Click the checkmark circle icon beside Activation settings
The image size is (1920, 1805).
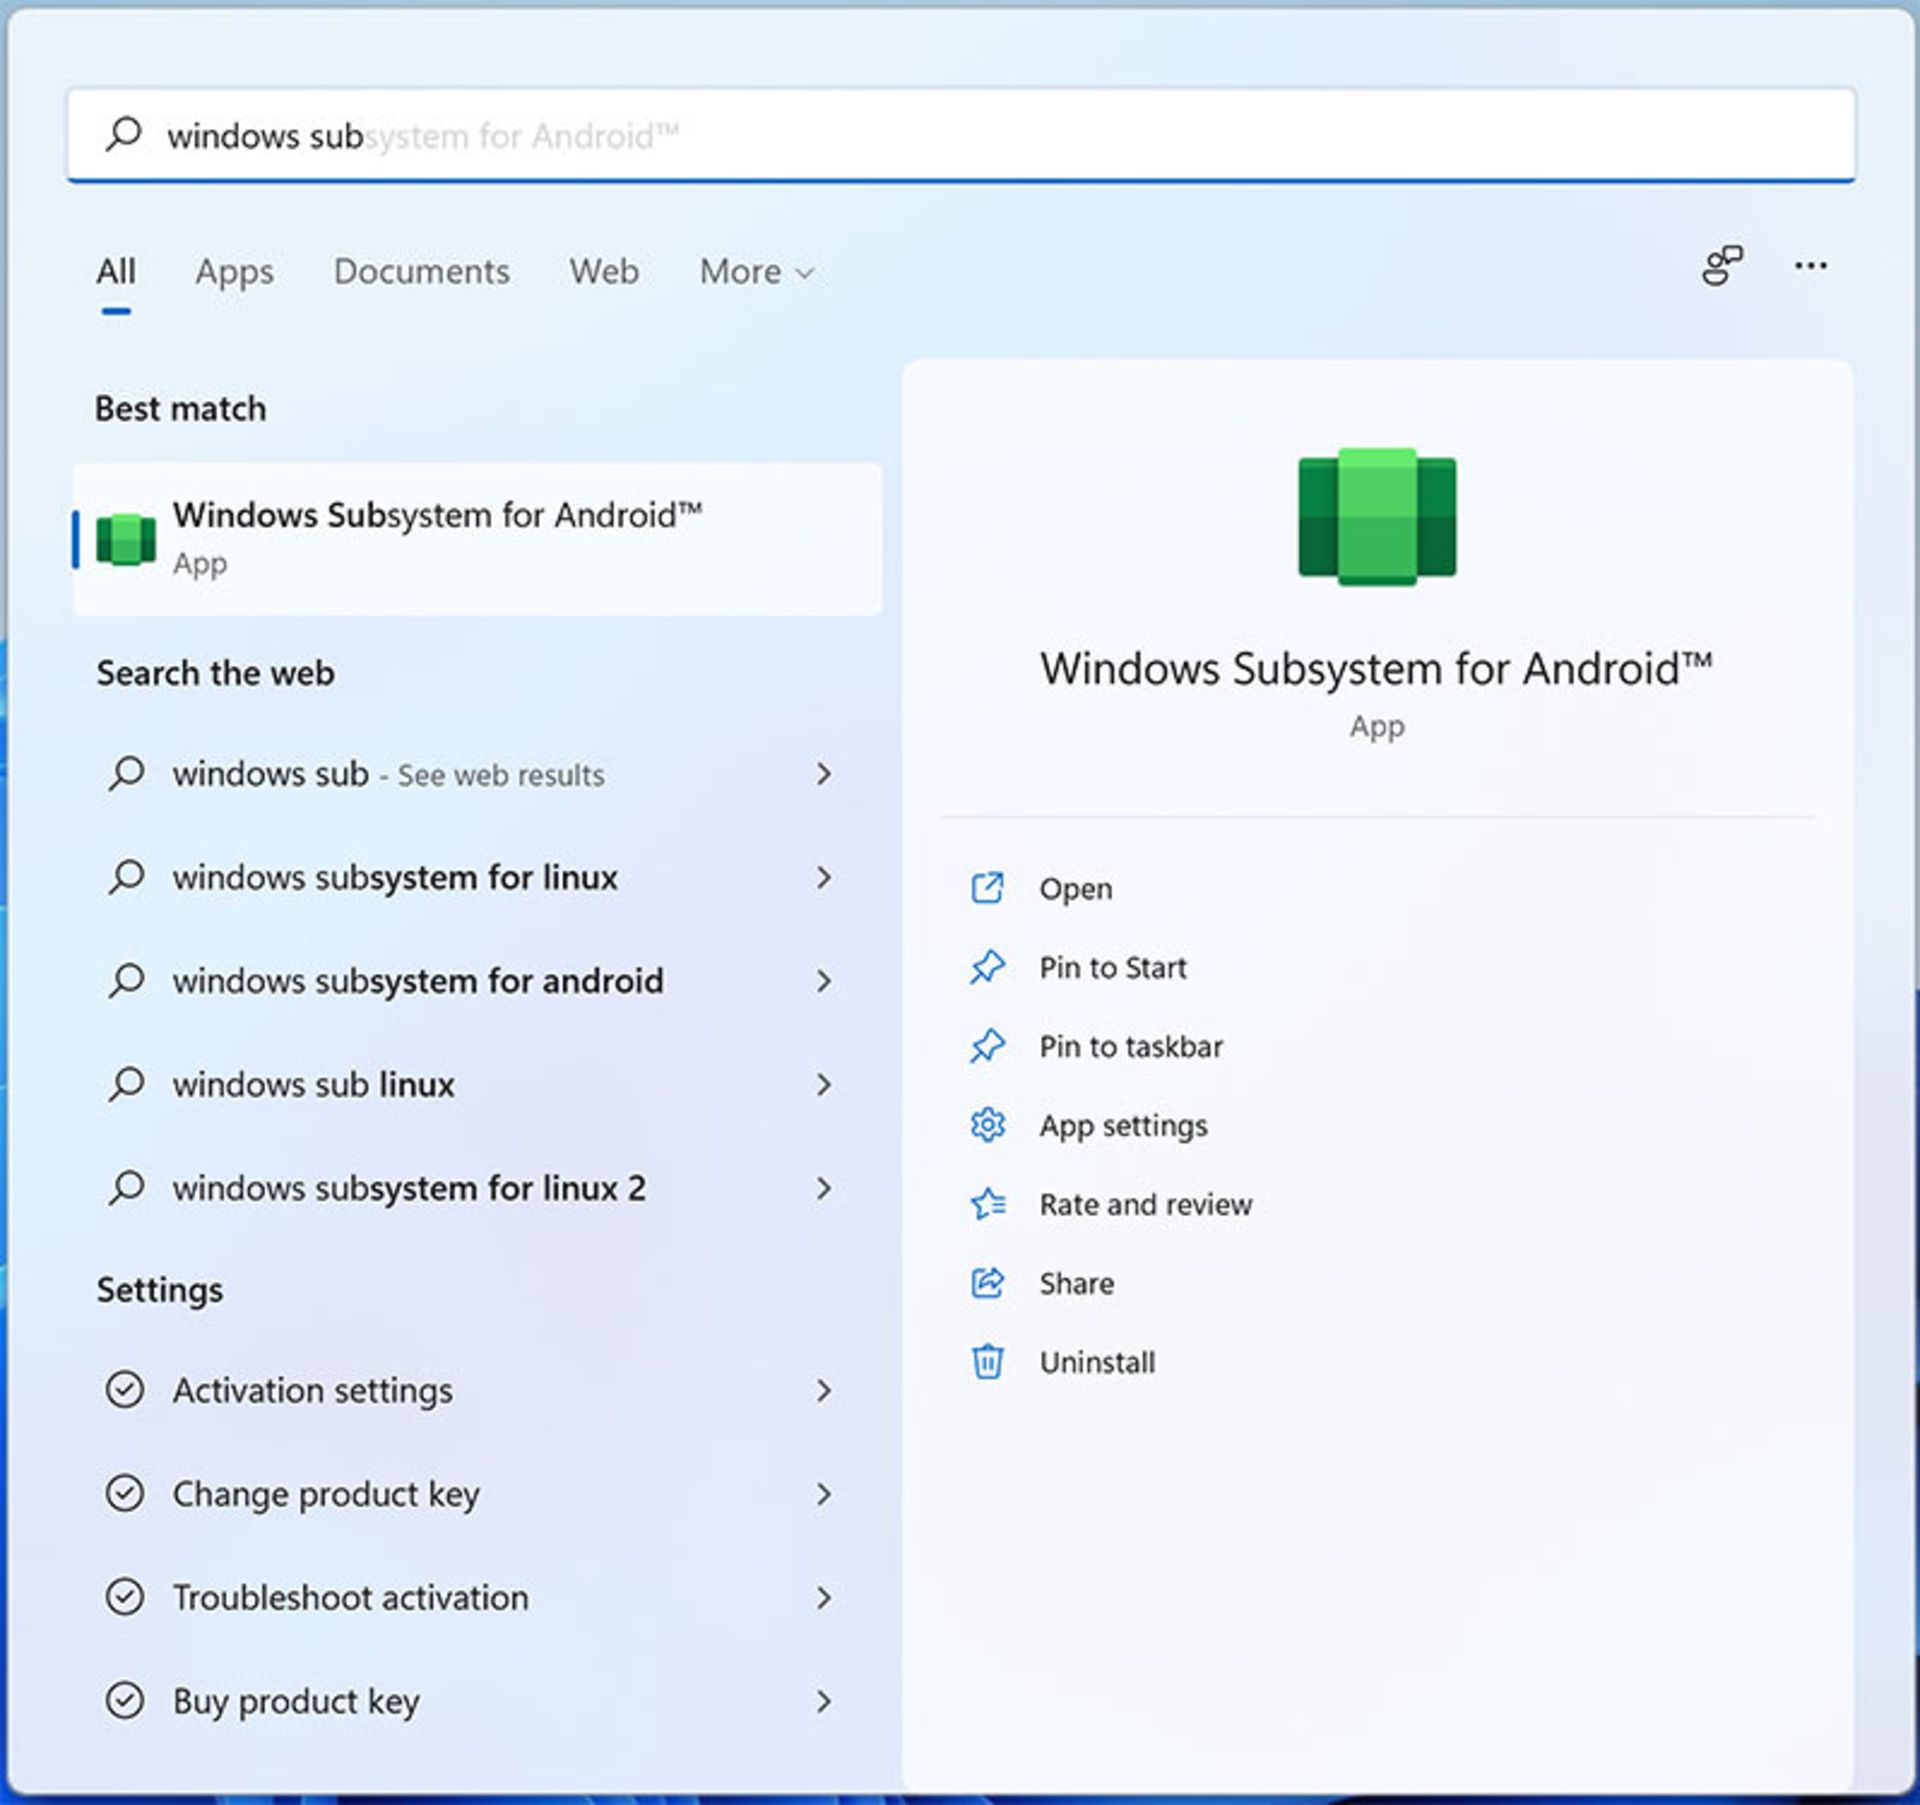coord(125,1390)
